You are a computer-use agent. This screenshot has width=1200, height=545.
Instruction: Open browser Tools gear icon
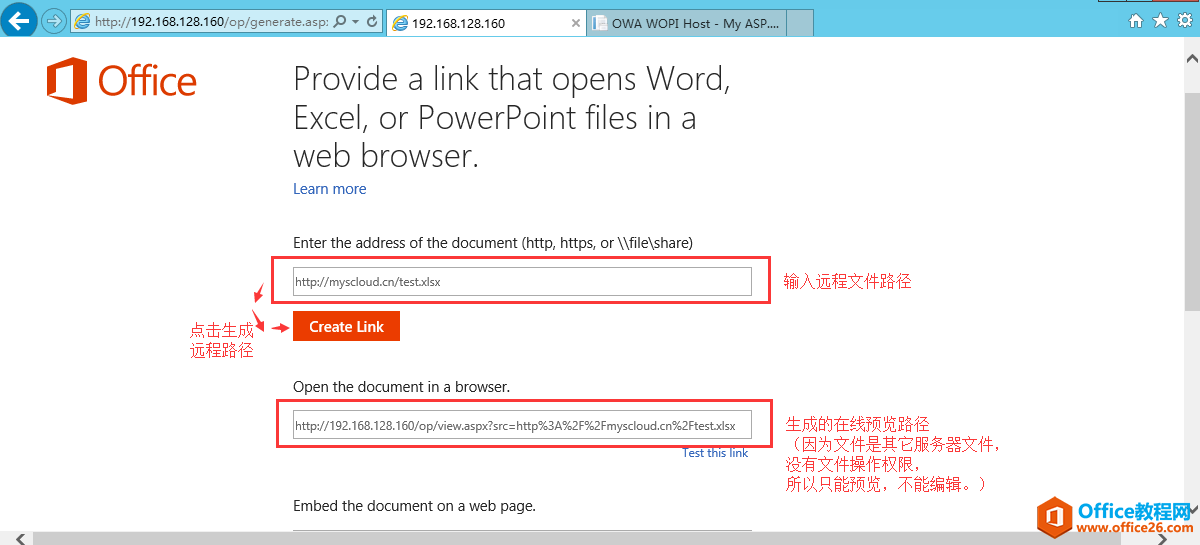click(1183, 20)
